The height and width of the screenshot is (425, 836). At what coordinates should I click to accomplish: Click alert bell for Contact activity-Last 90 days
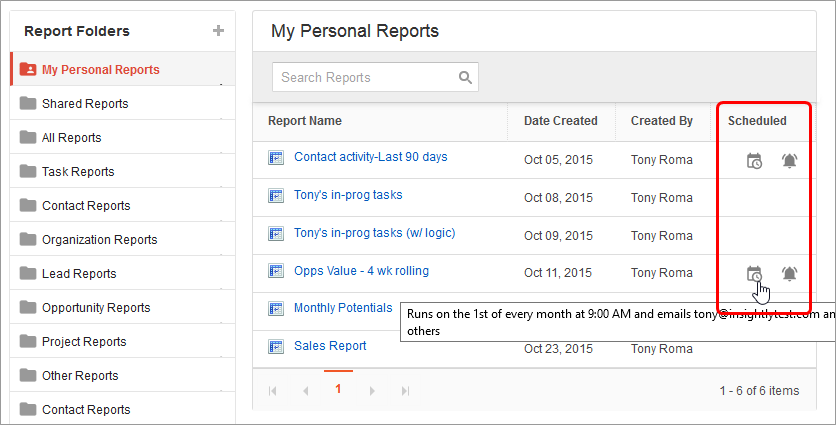click(790, 160)
